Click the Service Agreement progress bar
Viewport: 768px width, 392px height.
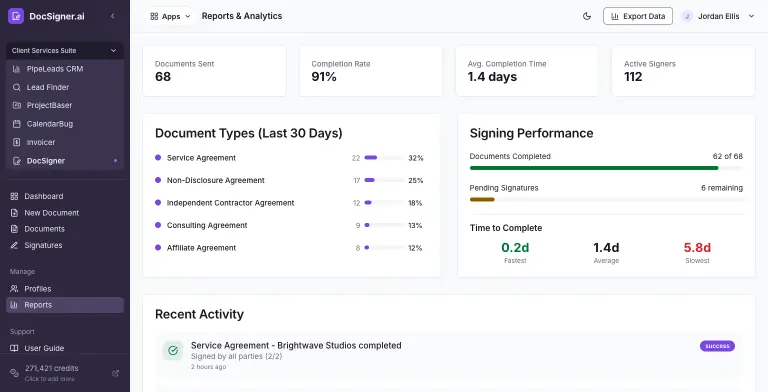click(x=384, y=158)
